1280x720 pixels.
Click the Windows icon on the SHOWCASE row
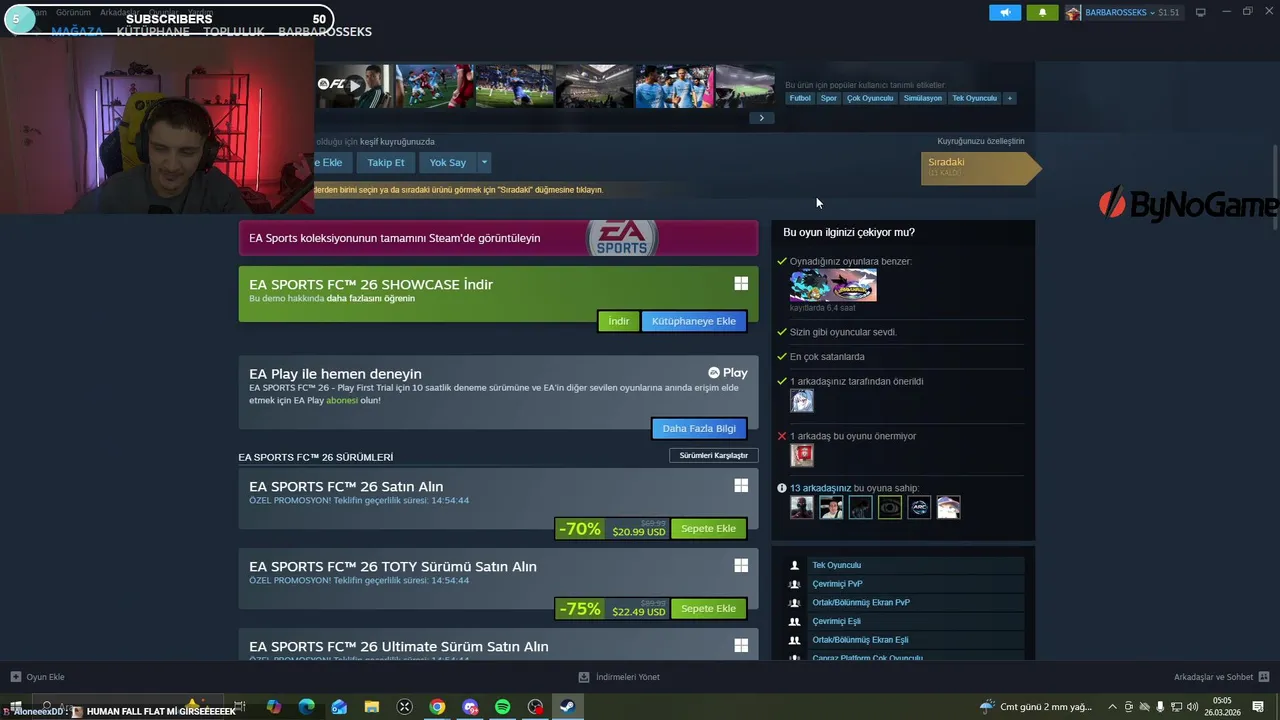coord(741,284)
